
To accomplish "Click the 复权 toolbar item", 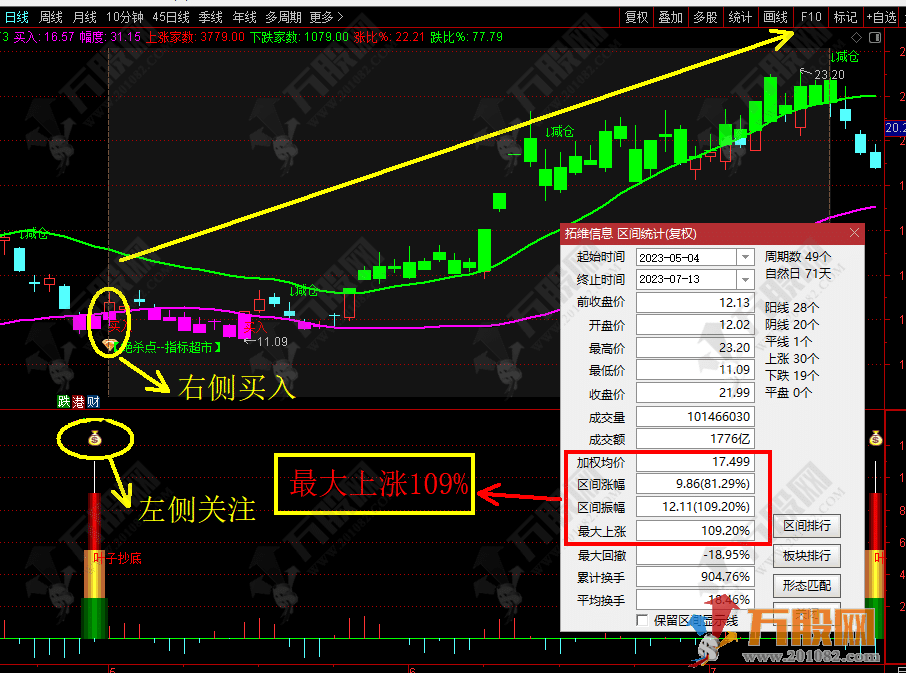I will tap(636, 17).
